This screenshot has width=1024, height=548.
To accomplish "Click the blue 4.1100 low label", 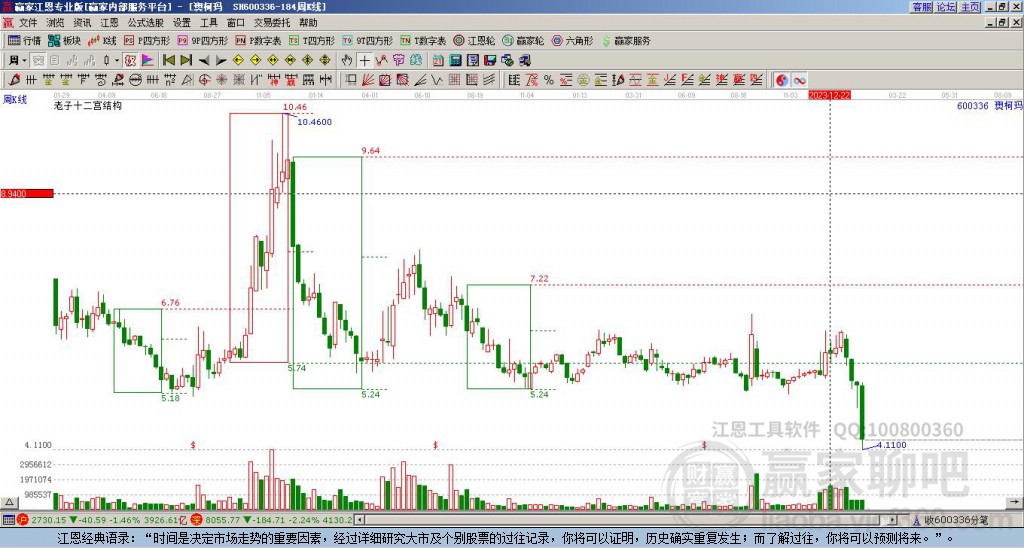I will (891, 445).
